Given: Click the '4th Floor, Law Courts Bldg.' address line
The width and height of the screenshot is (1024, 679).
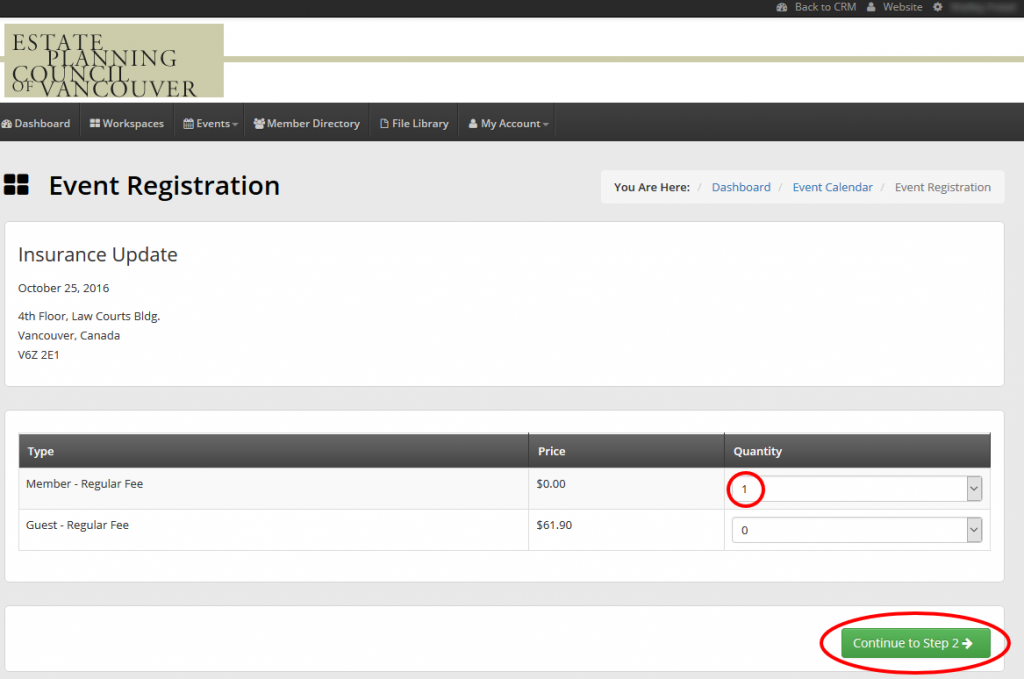Looking at the screenshot, I should pyautogui.click(x=89, y=316).
